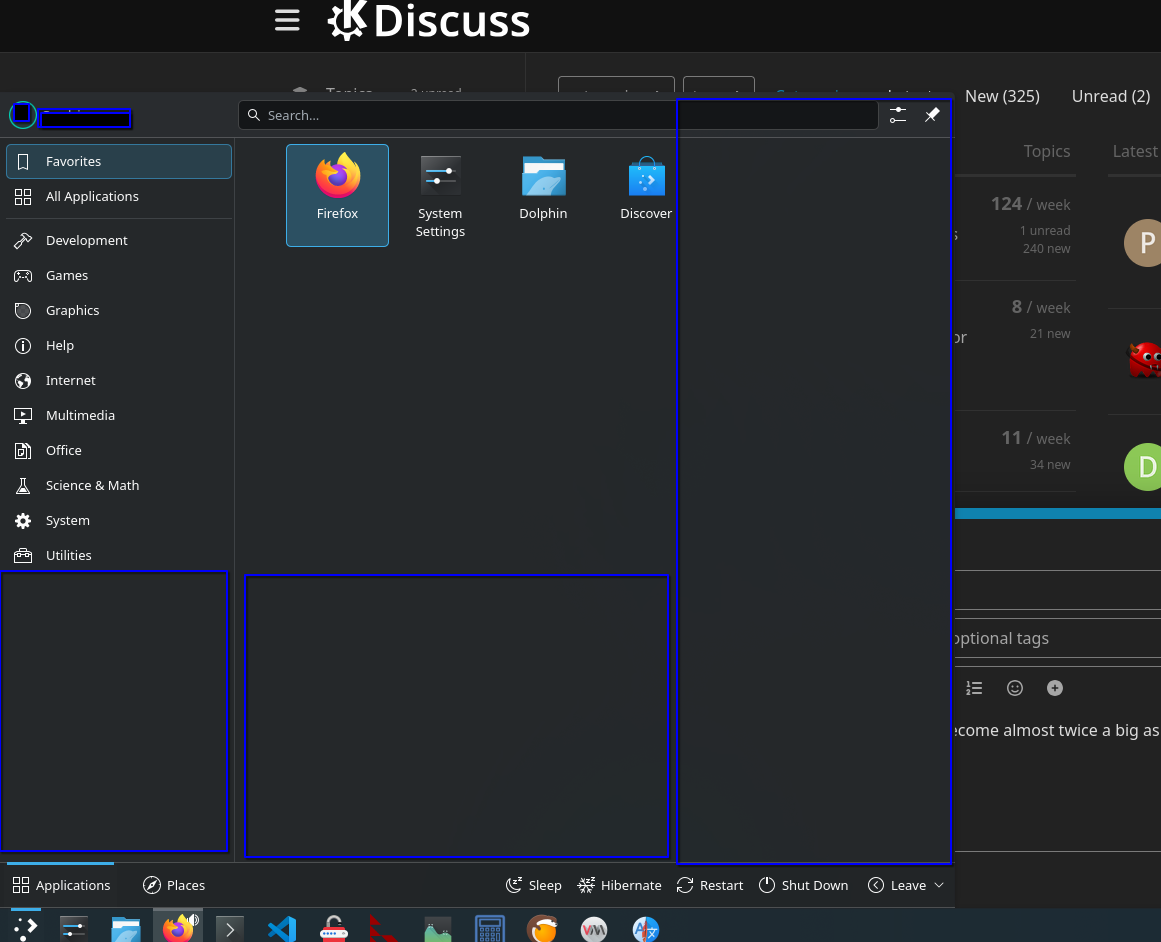Switch to the Applications tab
Image resolution: width=1161 pixels, height=942 pixels.
pos(61,885)
